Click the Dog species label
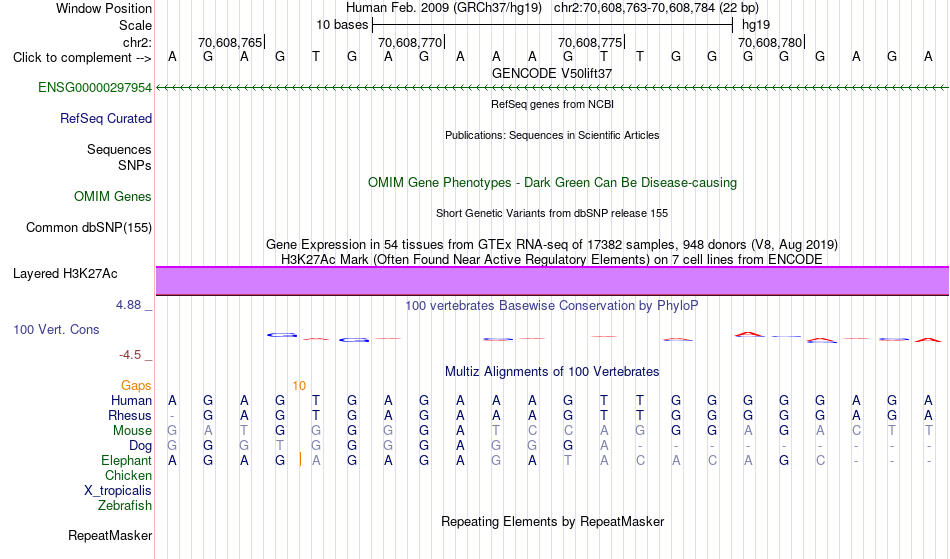 pyautogui.click(x=140, y=446)
